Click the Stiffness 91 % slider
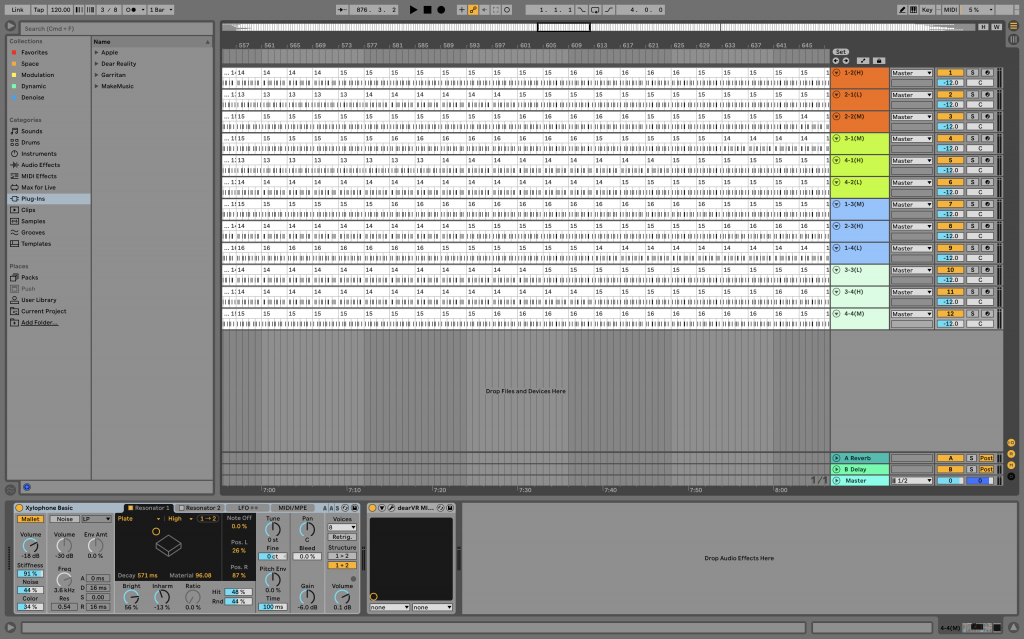This screenshot has height=639, width=1024. [x=30, y=573]
